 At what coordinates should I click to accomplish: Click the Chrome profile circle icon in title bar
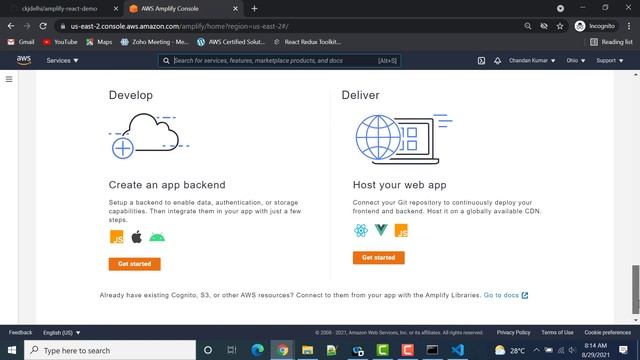(x=560, y=9)
